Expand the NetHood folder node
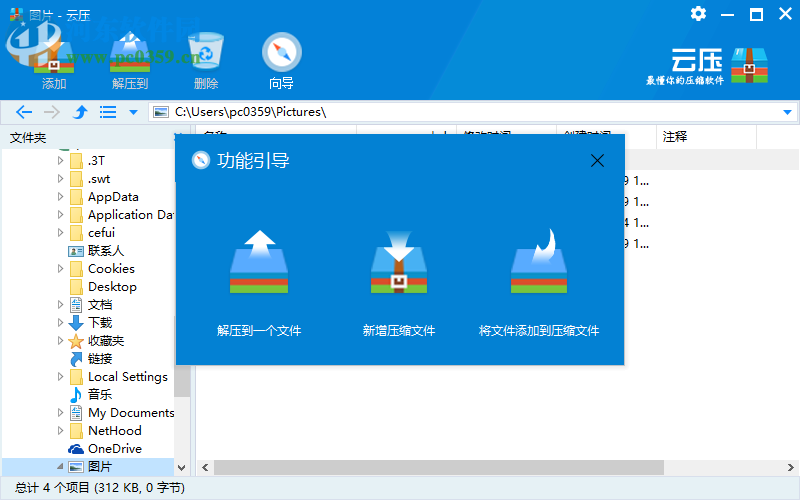This screenshot has height=500, width=800. [x=60, y=431]
